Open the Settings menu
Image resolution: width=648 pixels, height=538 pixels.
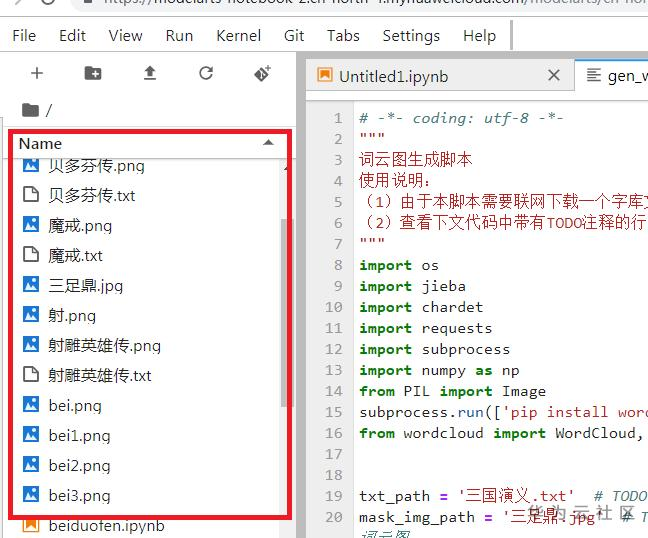click(411, 36)
